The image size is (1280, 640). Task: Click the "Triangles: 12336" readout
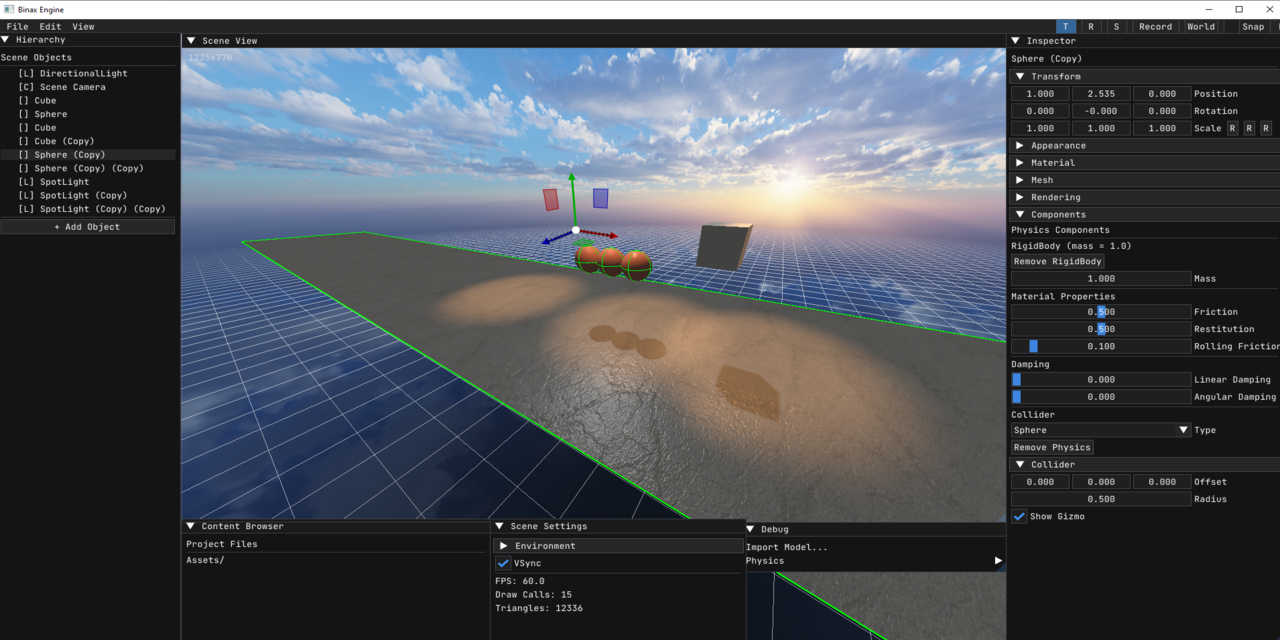(x=538, y=608)
